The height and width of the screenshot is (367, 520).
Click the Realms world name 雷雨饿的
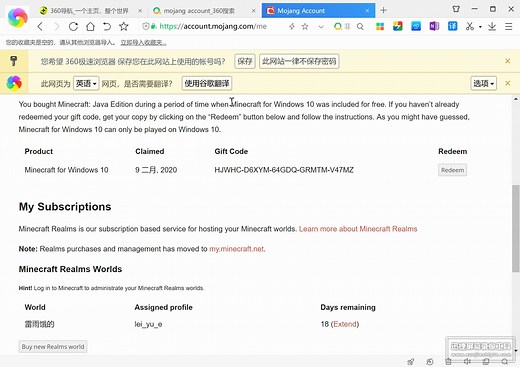(39, 324)
